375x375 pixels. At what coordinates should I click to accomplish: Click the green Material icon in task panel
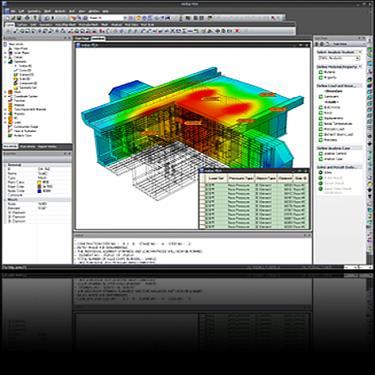point(321,72)
